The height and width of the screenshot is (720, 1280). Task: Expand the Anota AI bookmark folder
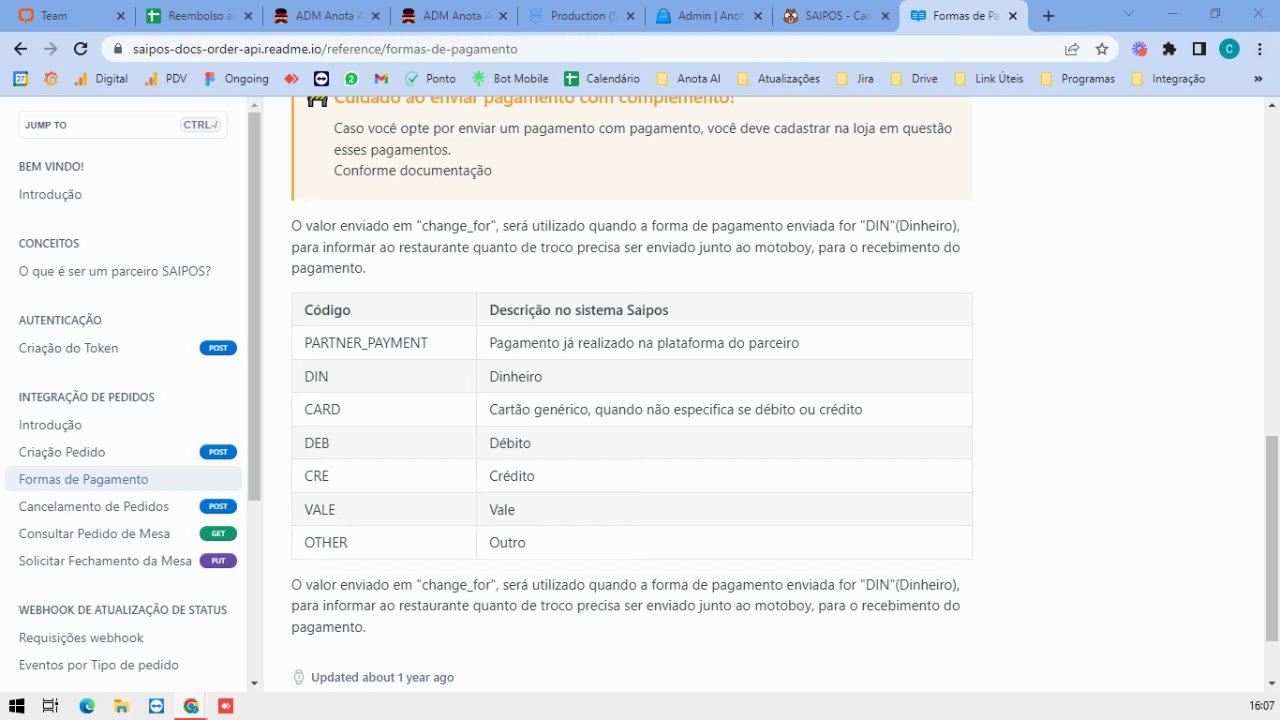point(688,78)
